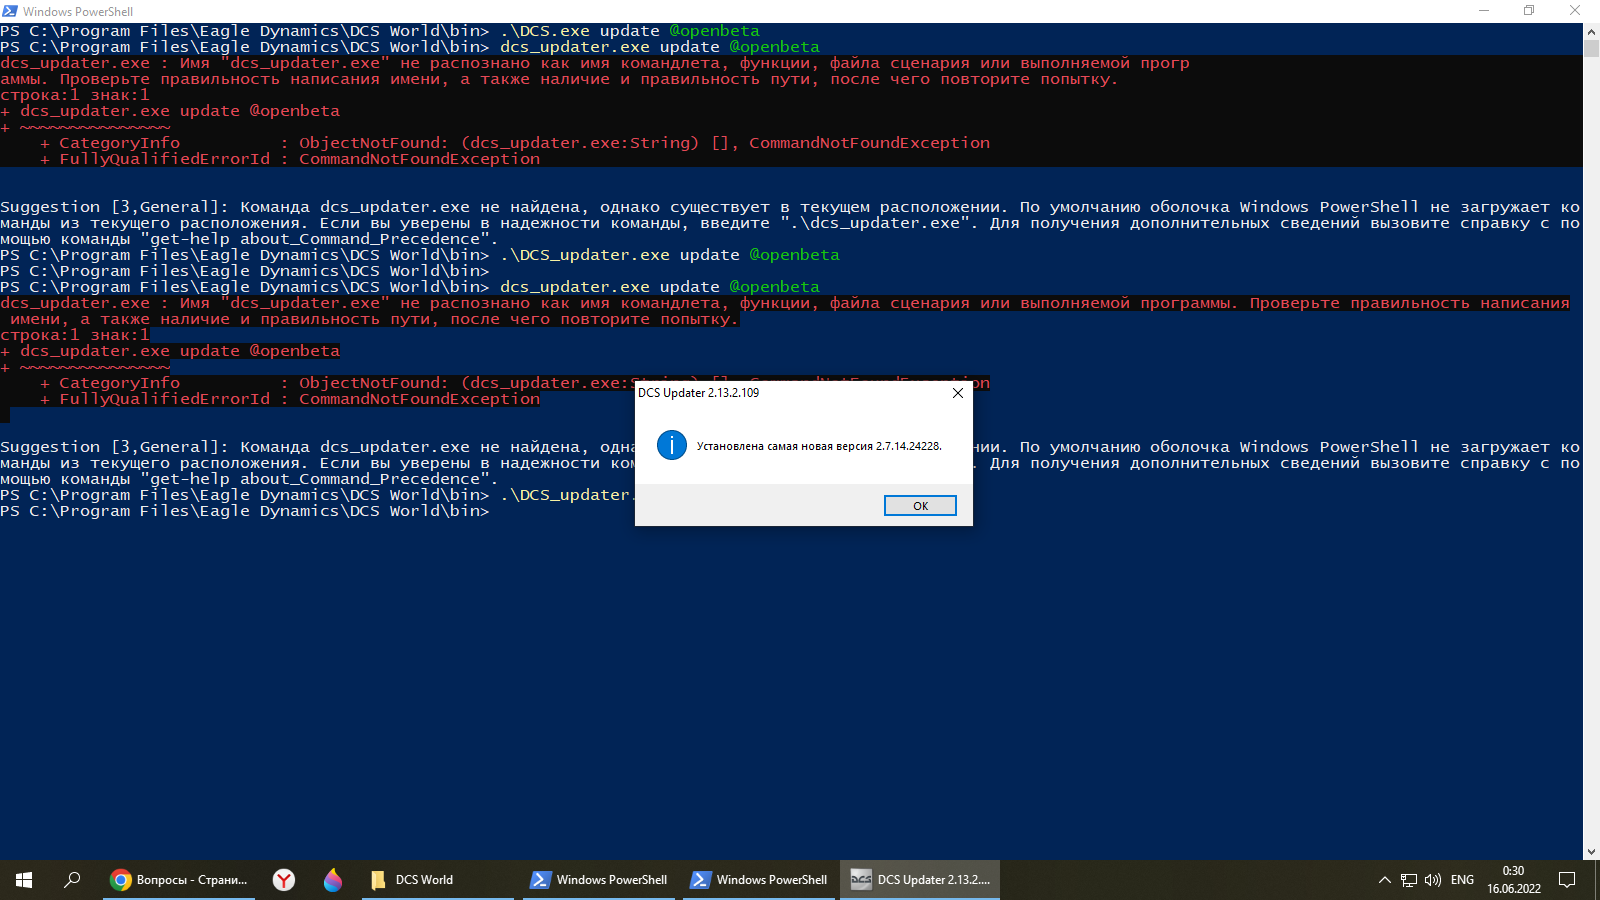Minimize the Windows PowerShell window
Image resolution: width=1600 pixels, height=900 pixels.
click(x=1484, y=11)
